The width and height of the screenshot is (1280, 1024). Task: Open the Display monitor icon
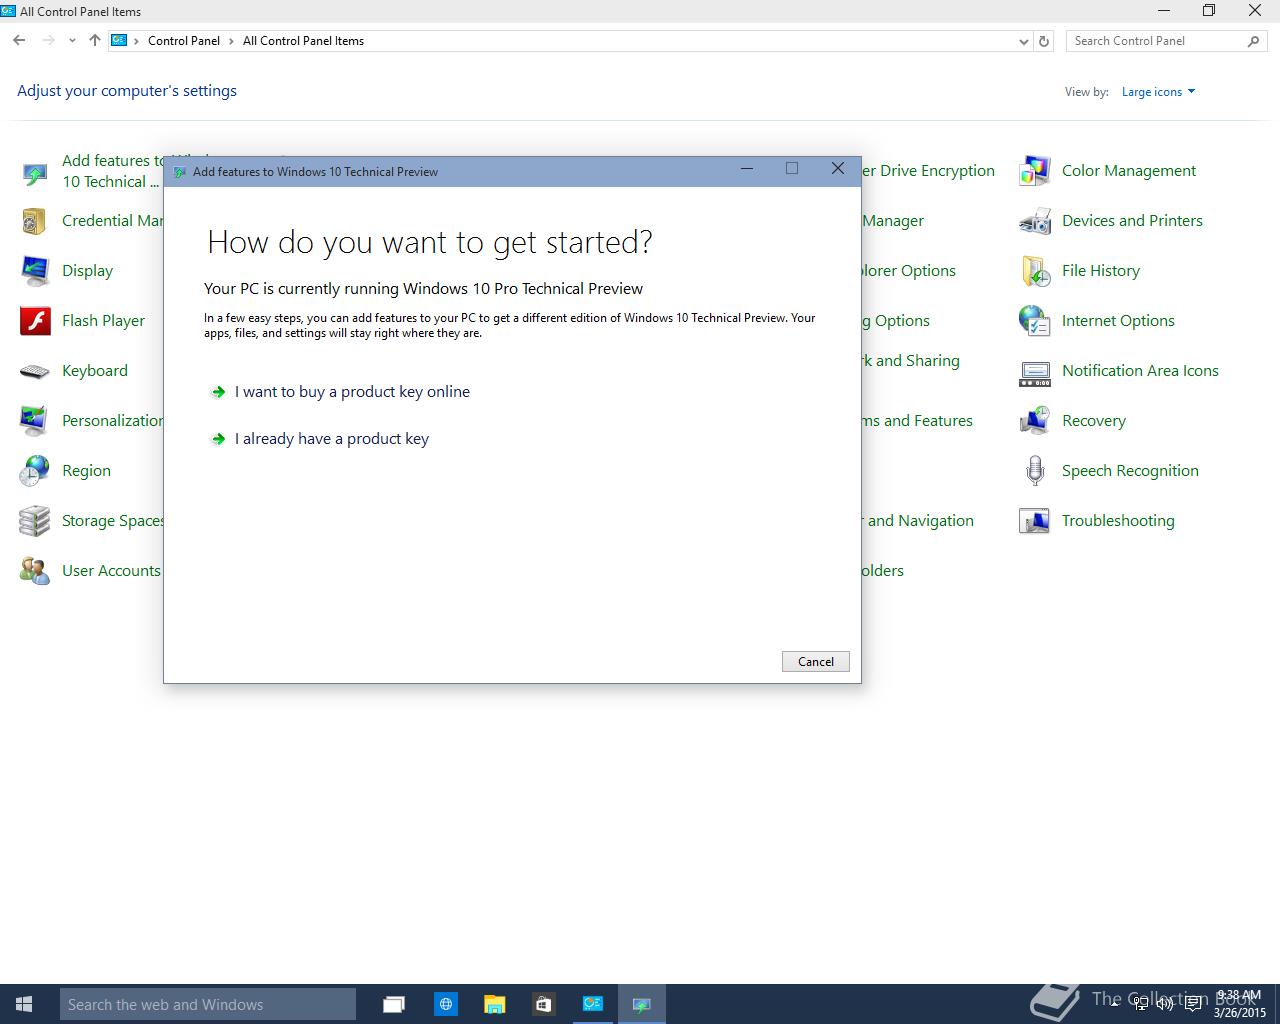pos(34,271)
